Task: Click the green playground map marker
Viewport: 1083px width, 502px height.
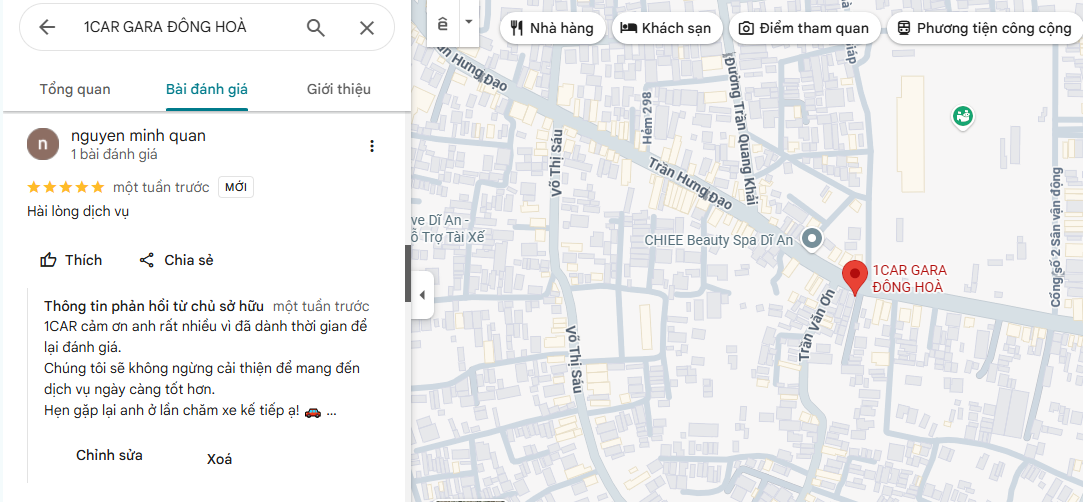Action: click(x=963, y=116)
